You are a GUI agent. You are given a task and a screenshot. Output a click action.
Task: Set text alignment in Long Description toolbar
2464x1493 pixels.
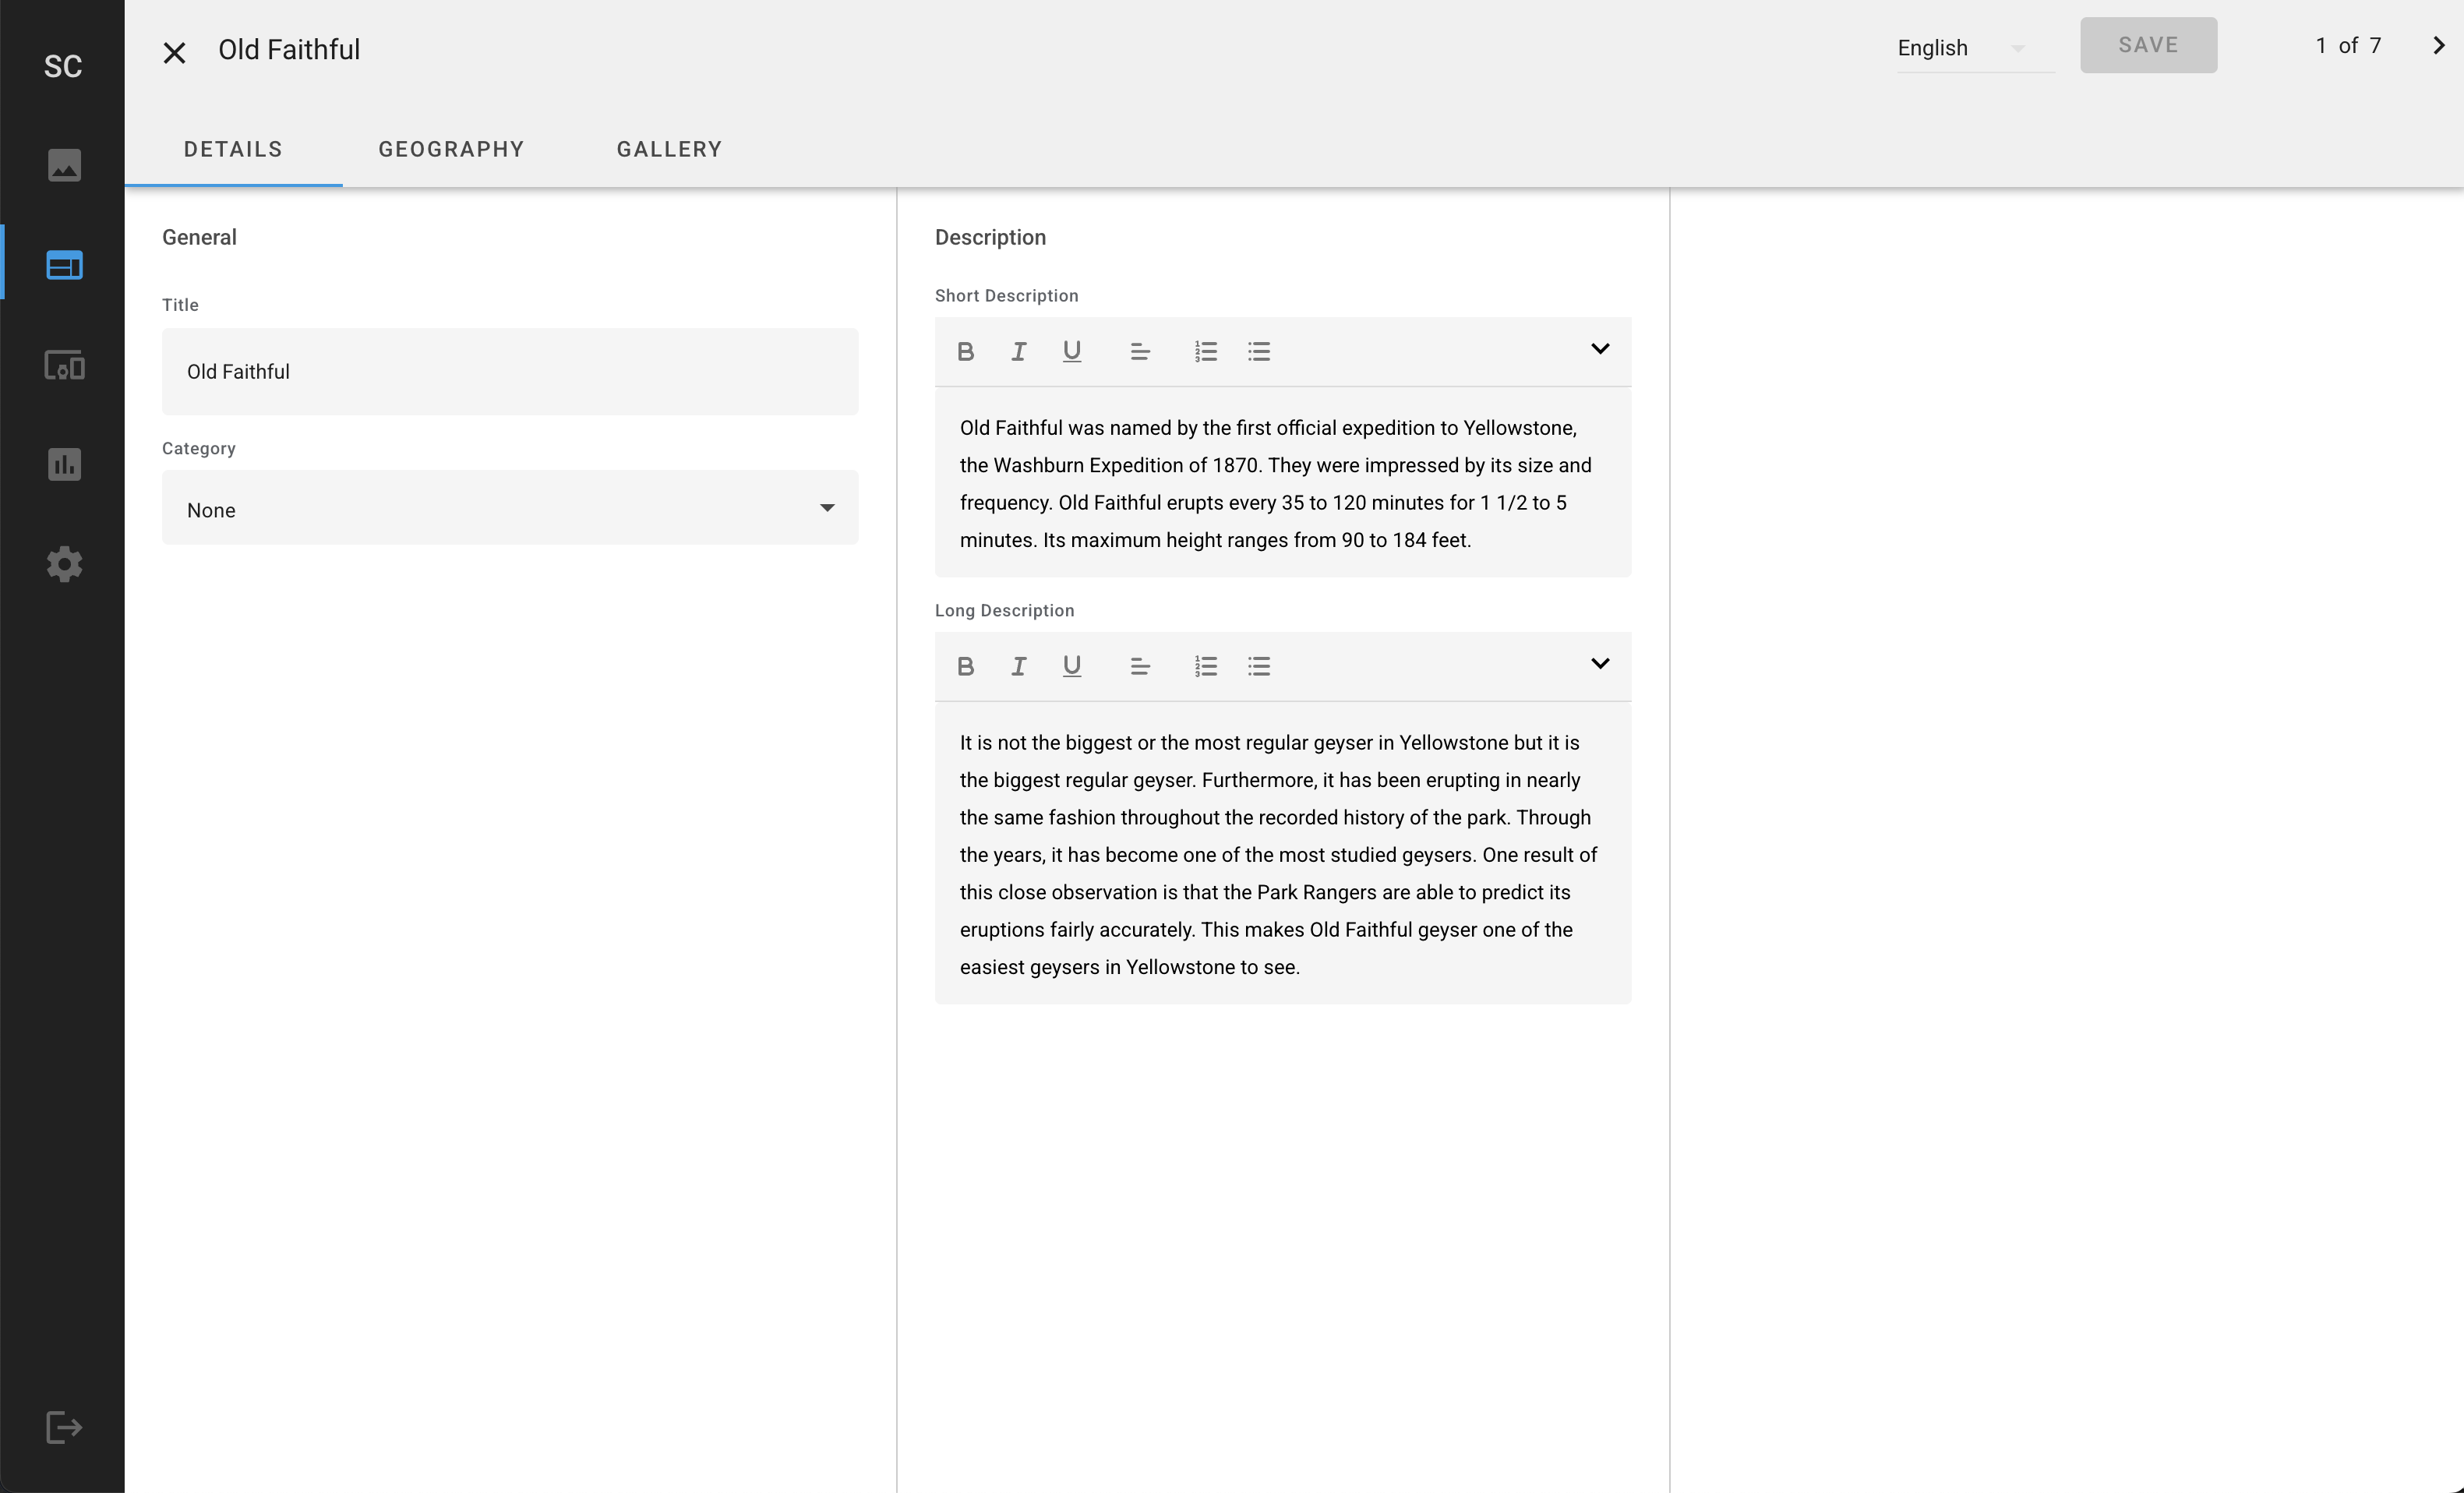[1140, 666]
